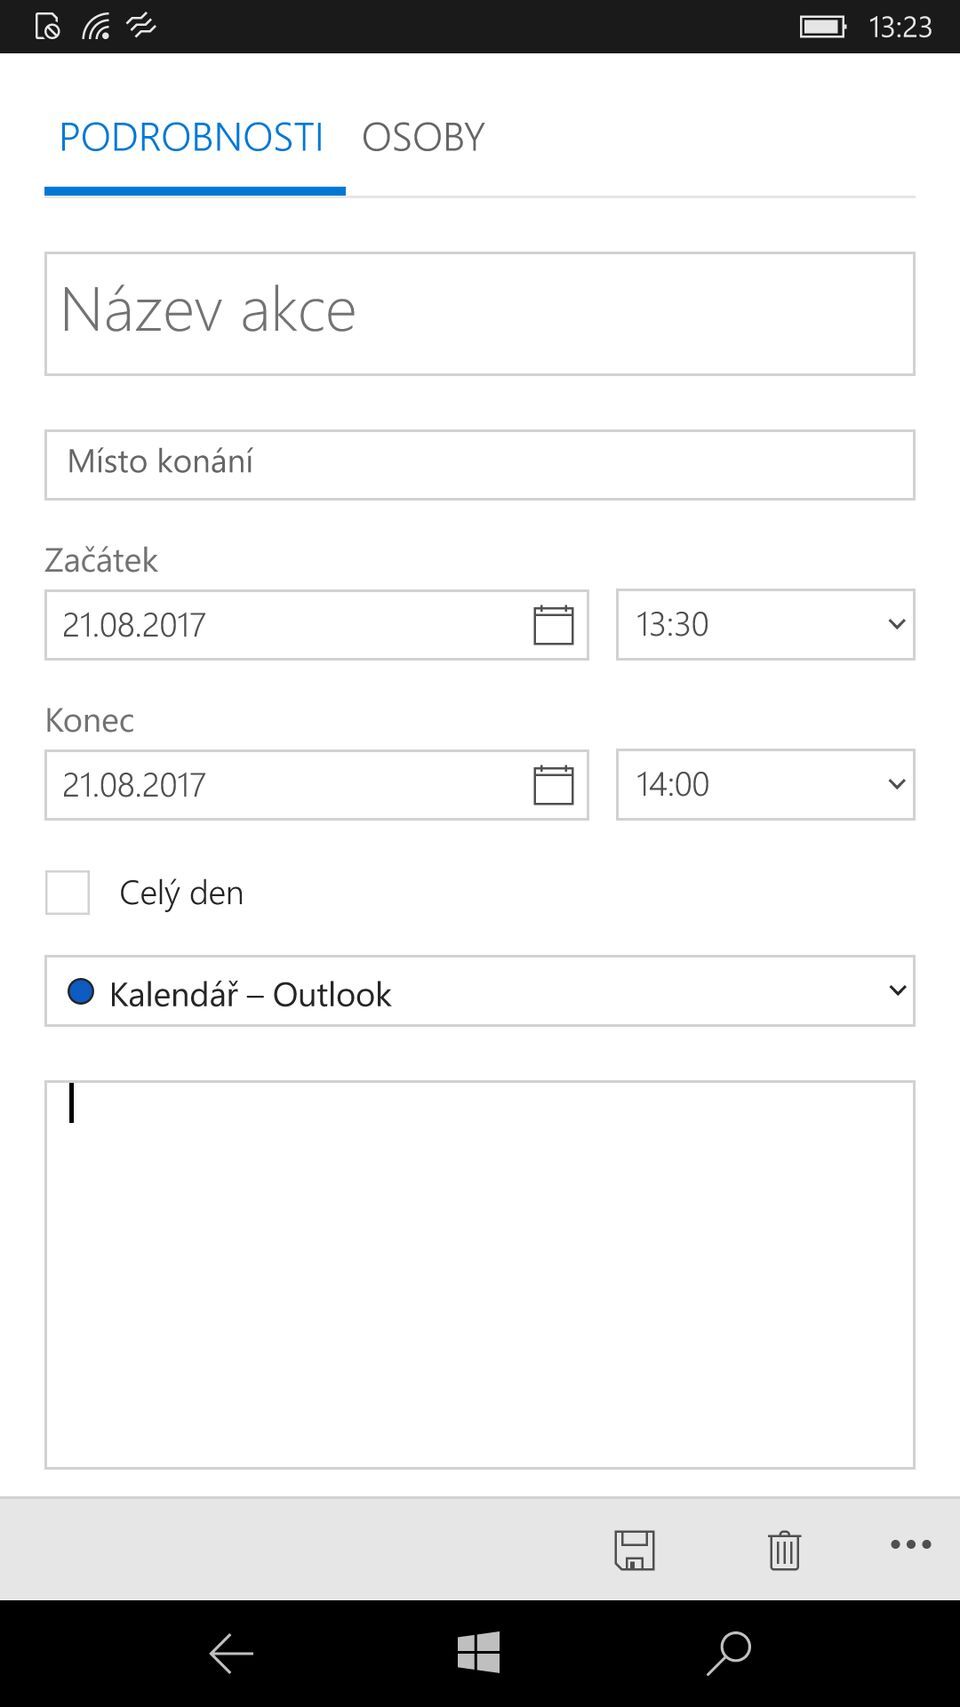960x1707 pixels.
Task: Click the Začátek date 21.08.2017 field
Action: (280, 625)
